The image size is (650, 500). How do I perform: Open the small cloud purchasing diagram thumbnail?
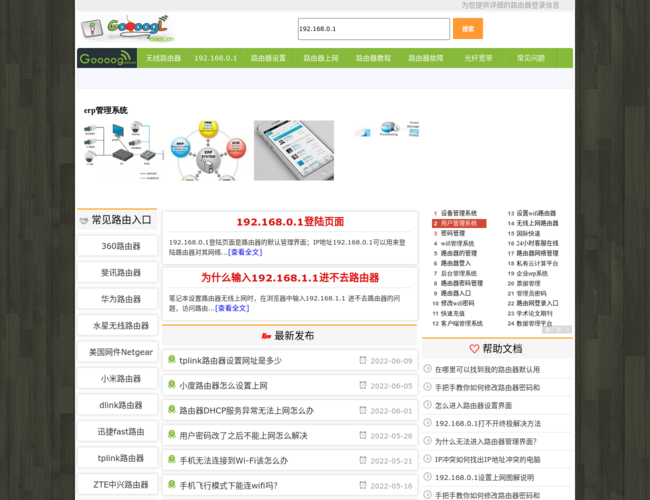(x=388, y=129)
